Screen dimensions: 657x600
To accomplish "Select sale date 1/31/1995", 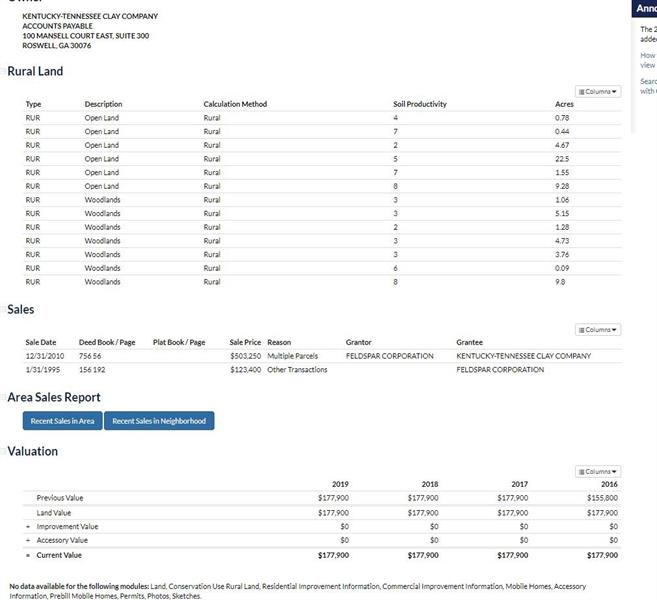I will (x=43, y=370).
